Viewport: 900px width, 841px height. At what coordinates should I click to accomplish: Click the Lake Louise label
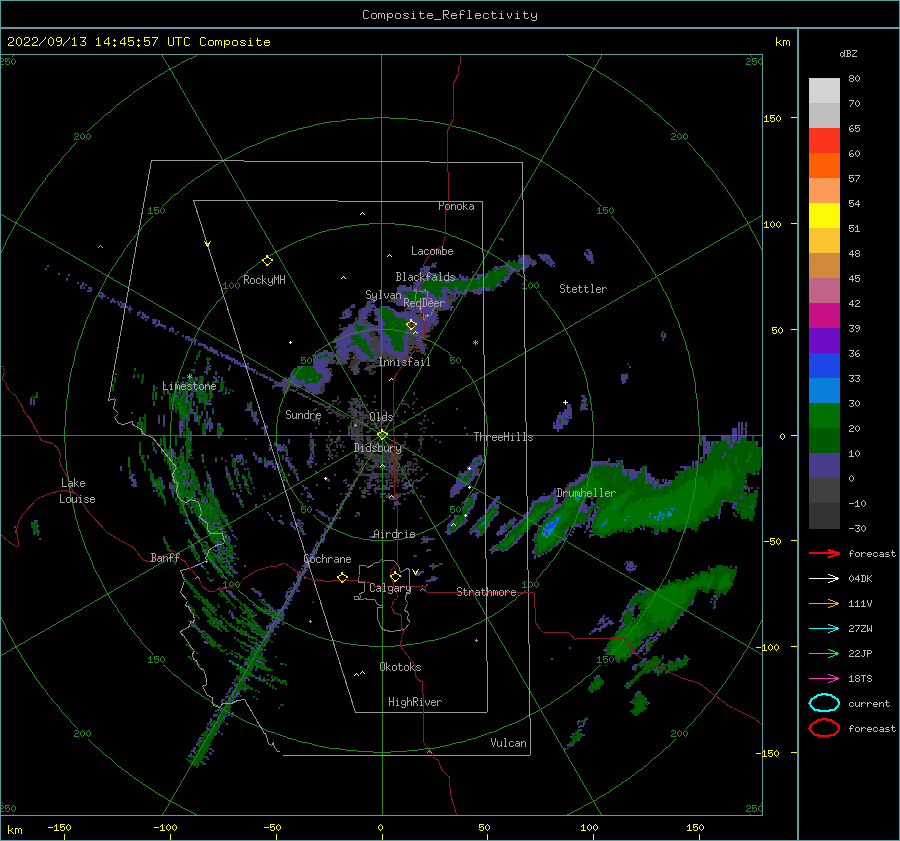77,491
